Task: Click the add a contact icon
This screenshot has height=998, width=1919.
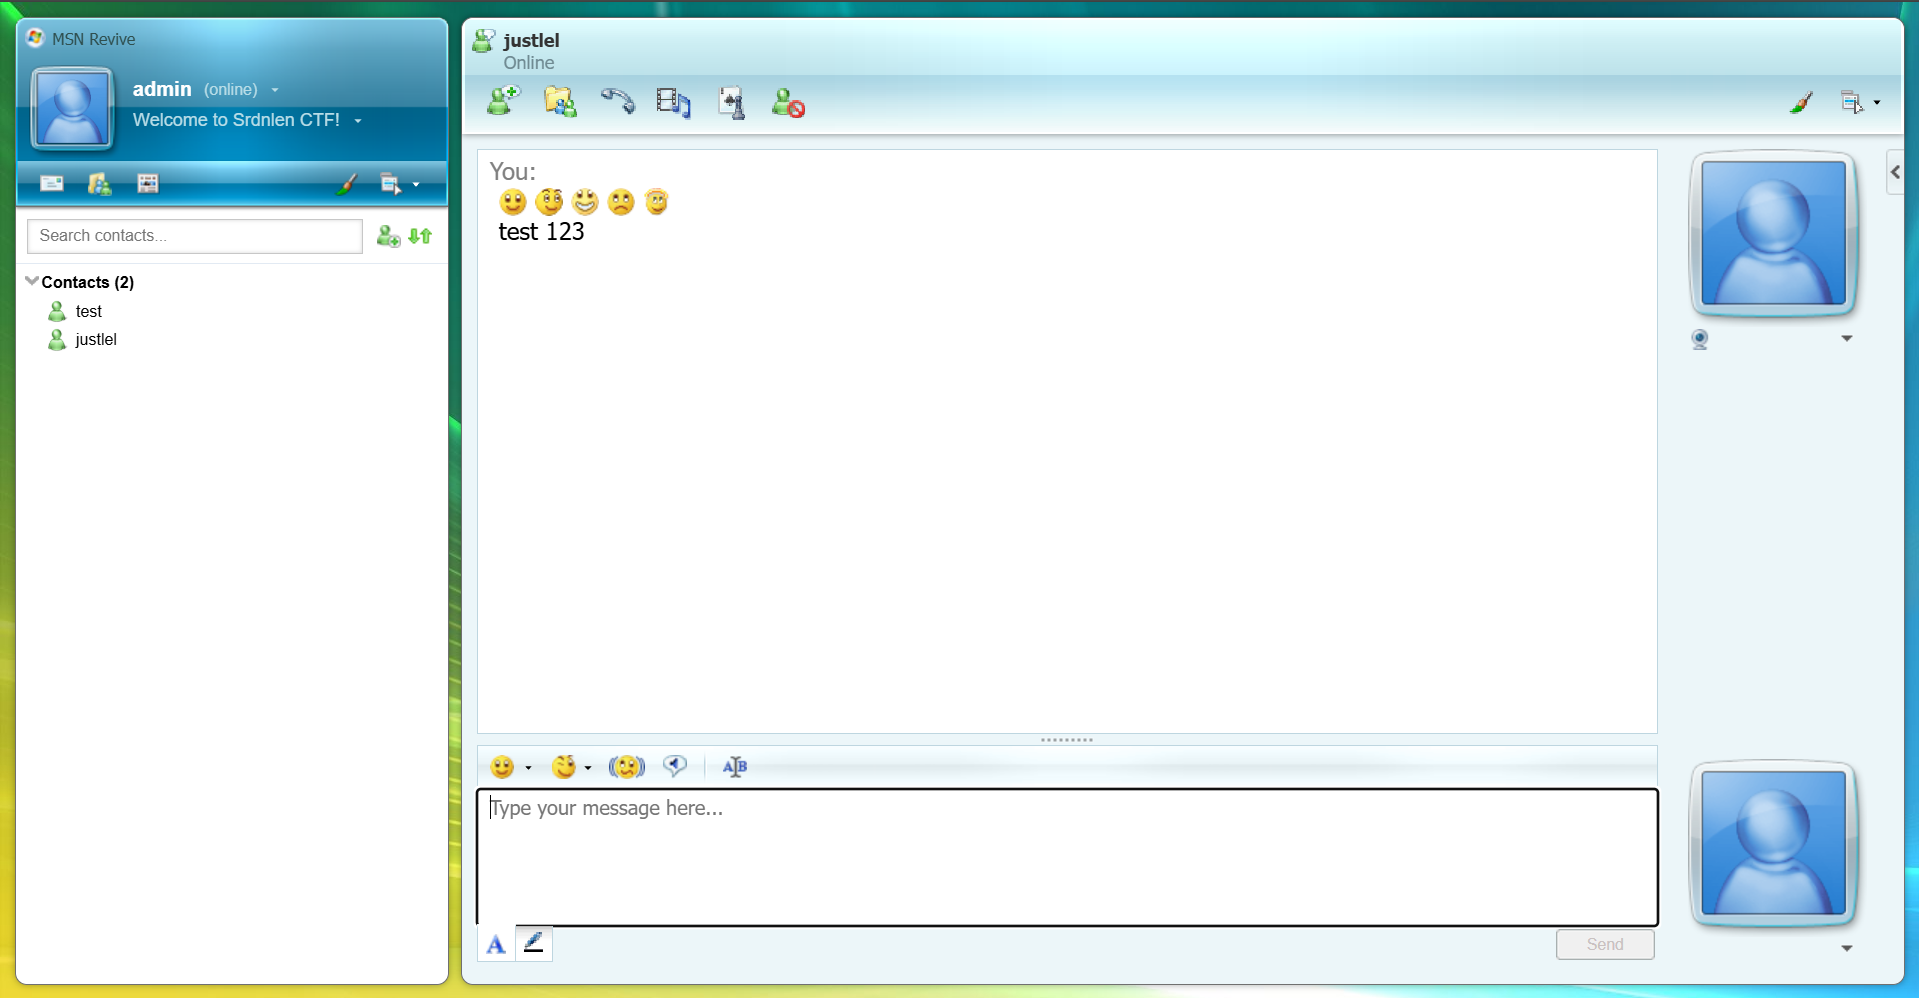Action: pos(387,236)
